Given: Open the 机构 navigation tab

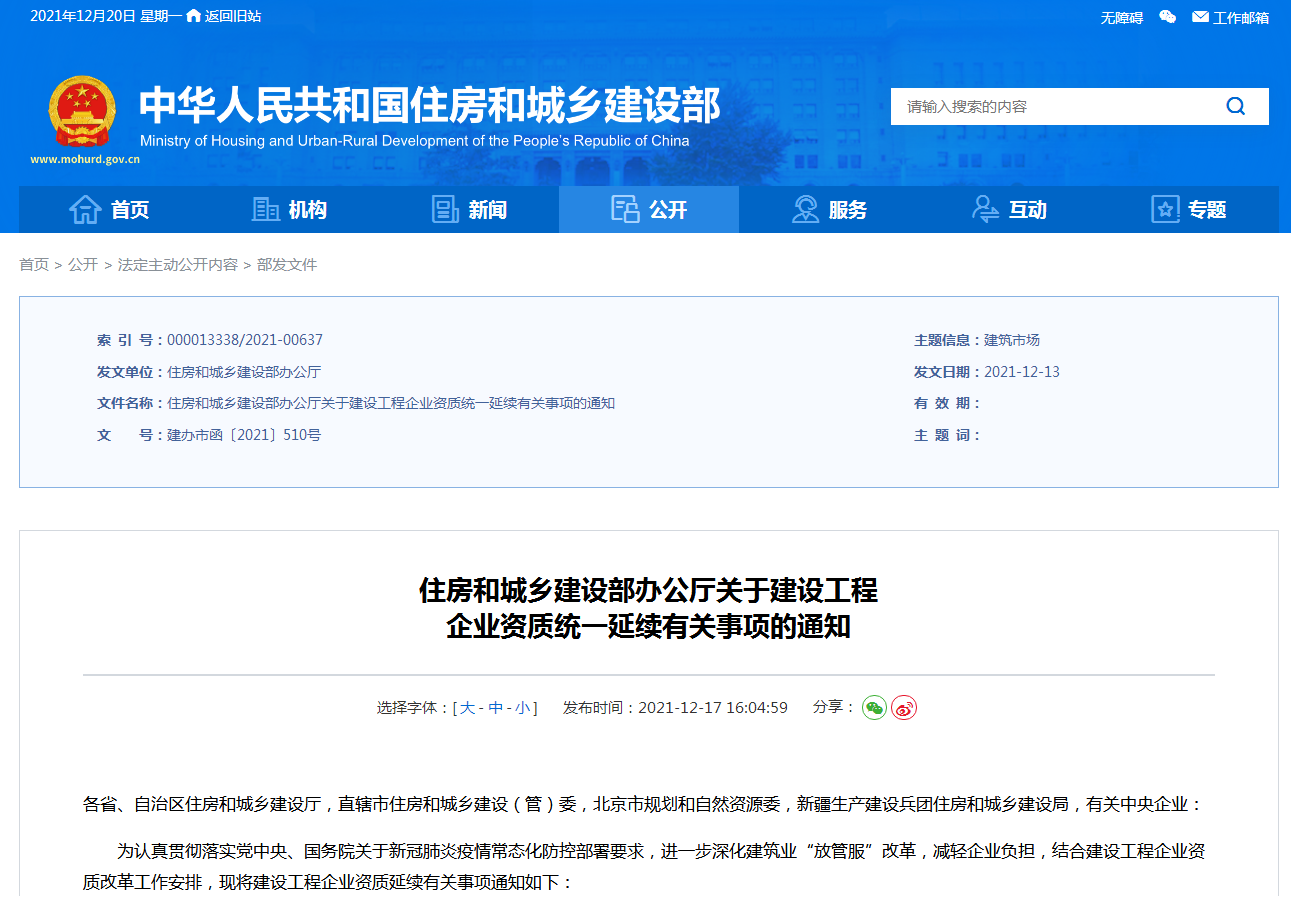Looking at the screenshot, I should coord(289,210).
